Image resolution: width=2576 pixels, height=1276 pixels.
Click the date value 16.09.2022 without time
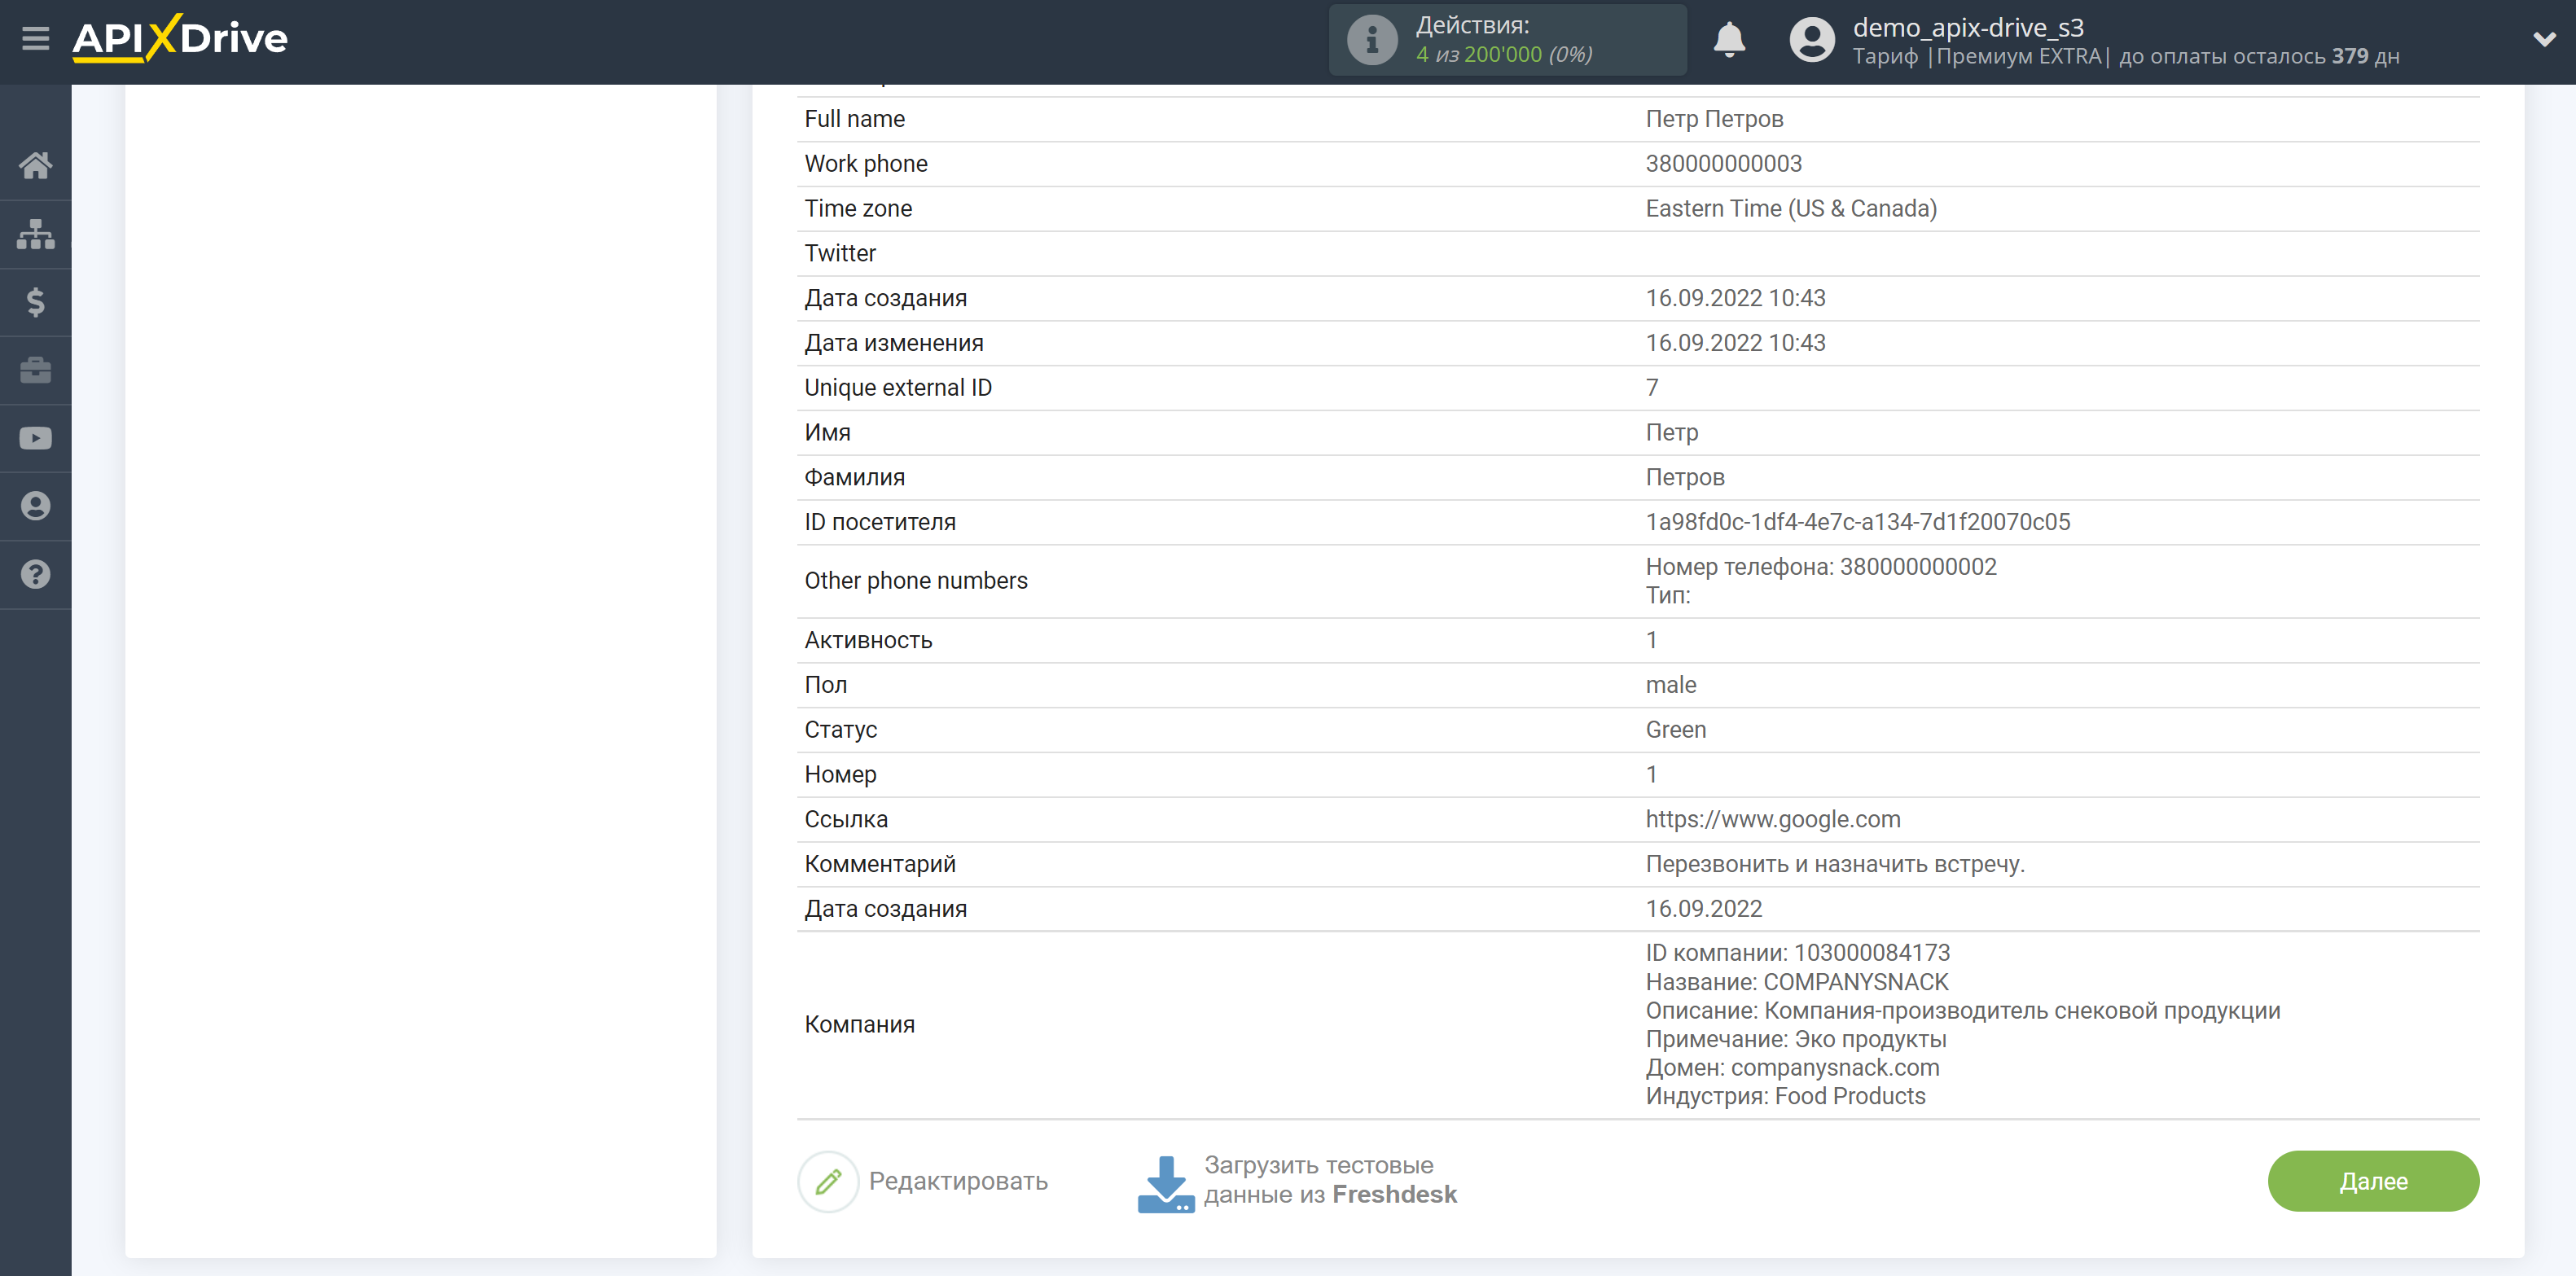pos(1704,909)
